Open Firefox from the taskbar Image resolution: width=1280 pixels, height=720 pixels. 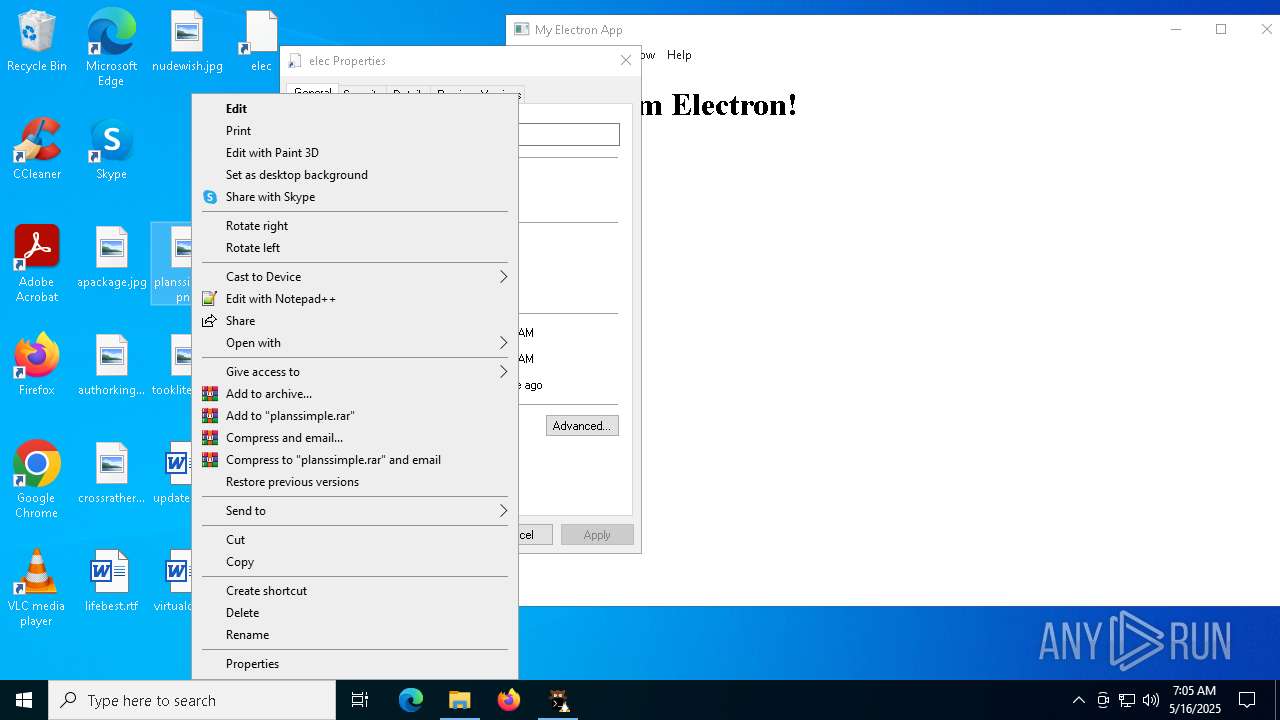(x=509, y=700)
